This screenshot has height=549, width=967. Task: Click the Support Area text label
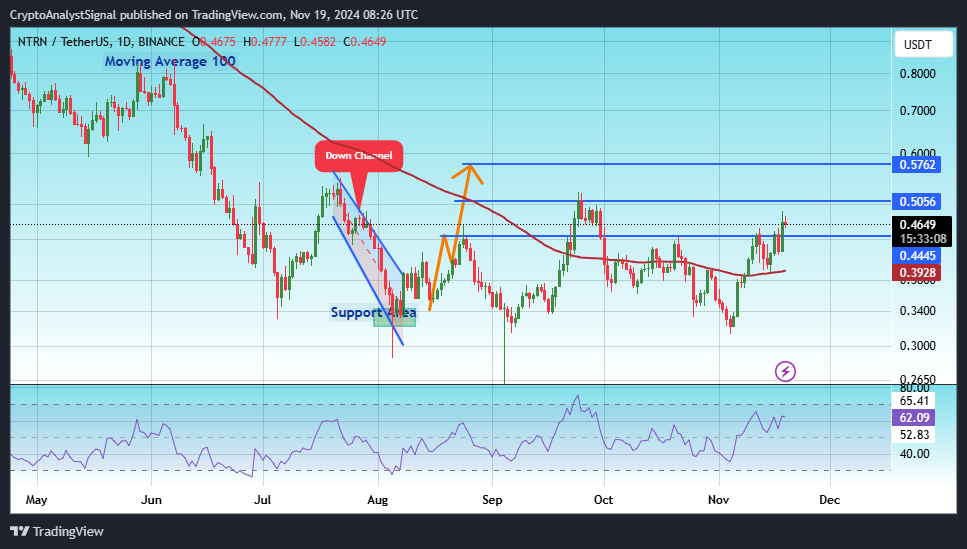(x=374, y=312)
